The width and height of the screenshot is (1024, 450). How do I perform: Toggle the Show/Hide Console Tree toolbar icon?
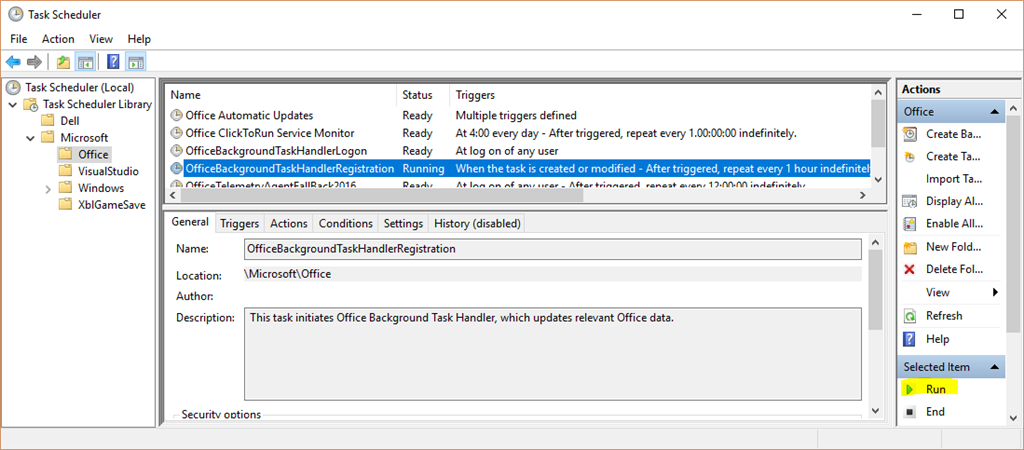[x=85, y=62]
